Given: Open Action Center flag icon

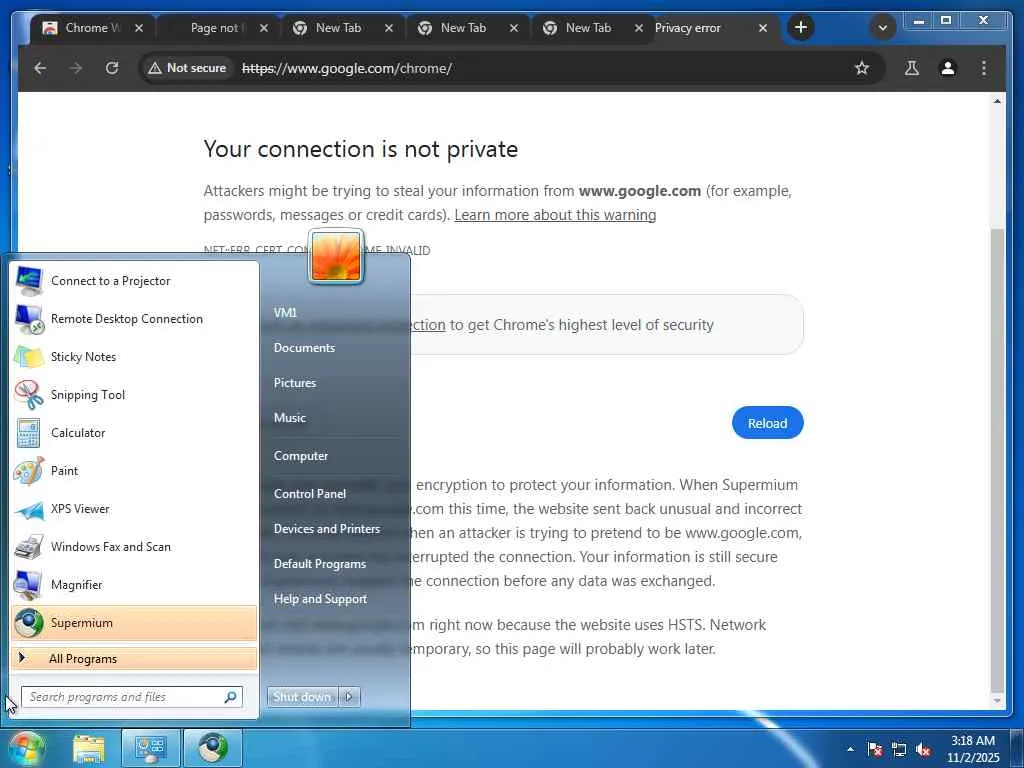Looking at the screenshot, I should (x=875, y=749).
